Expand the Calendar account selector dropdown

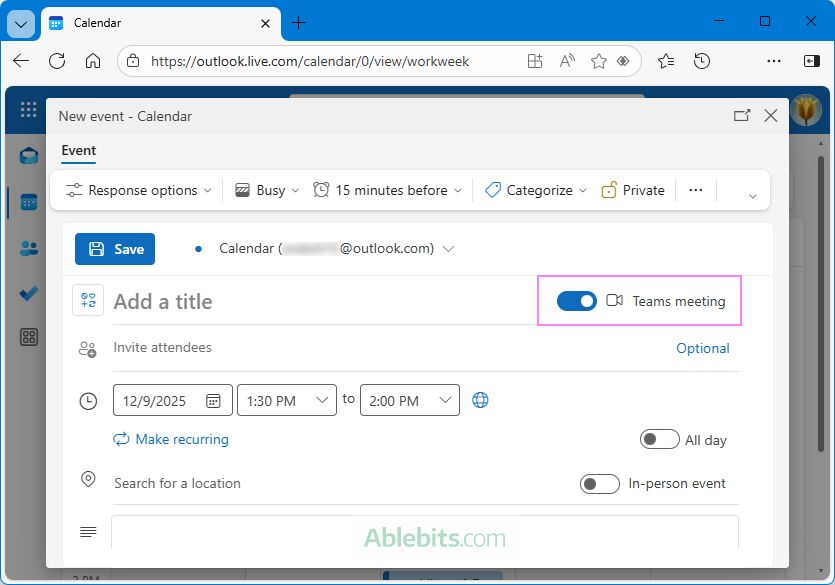447,248
